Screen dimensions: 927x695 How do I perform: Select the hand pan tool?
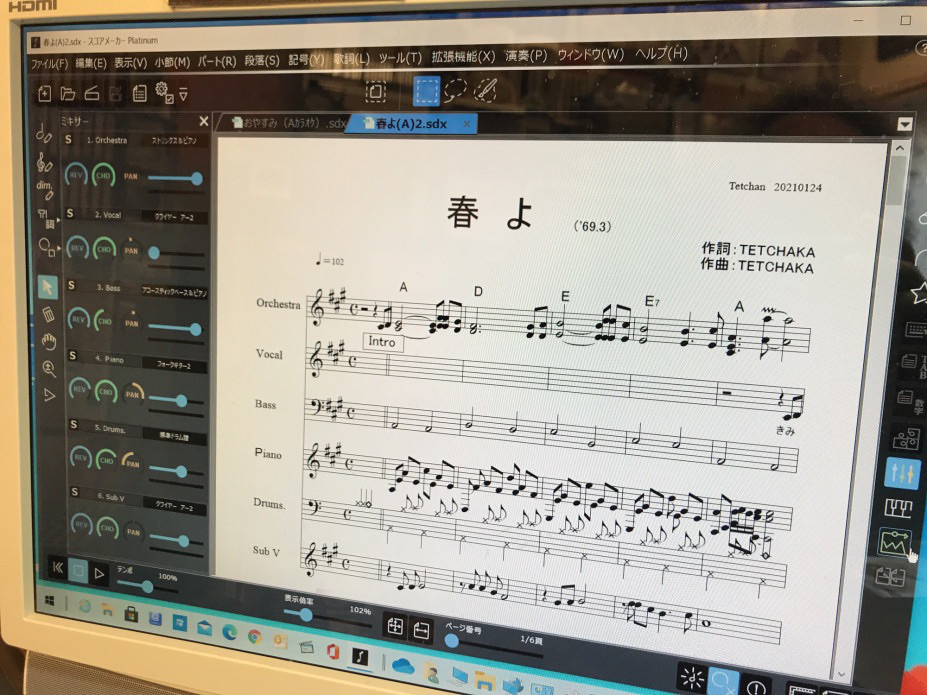click(49, 341)
